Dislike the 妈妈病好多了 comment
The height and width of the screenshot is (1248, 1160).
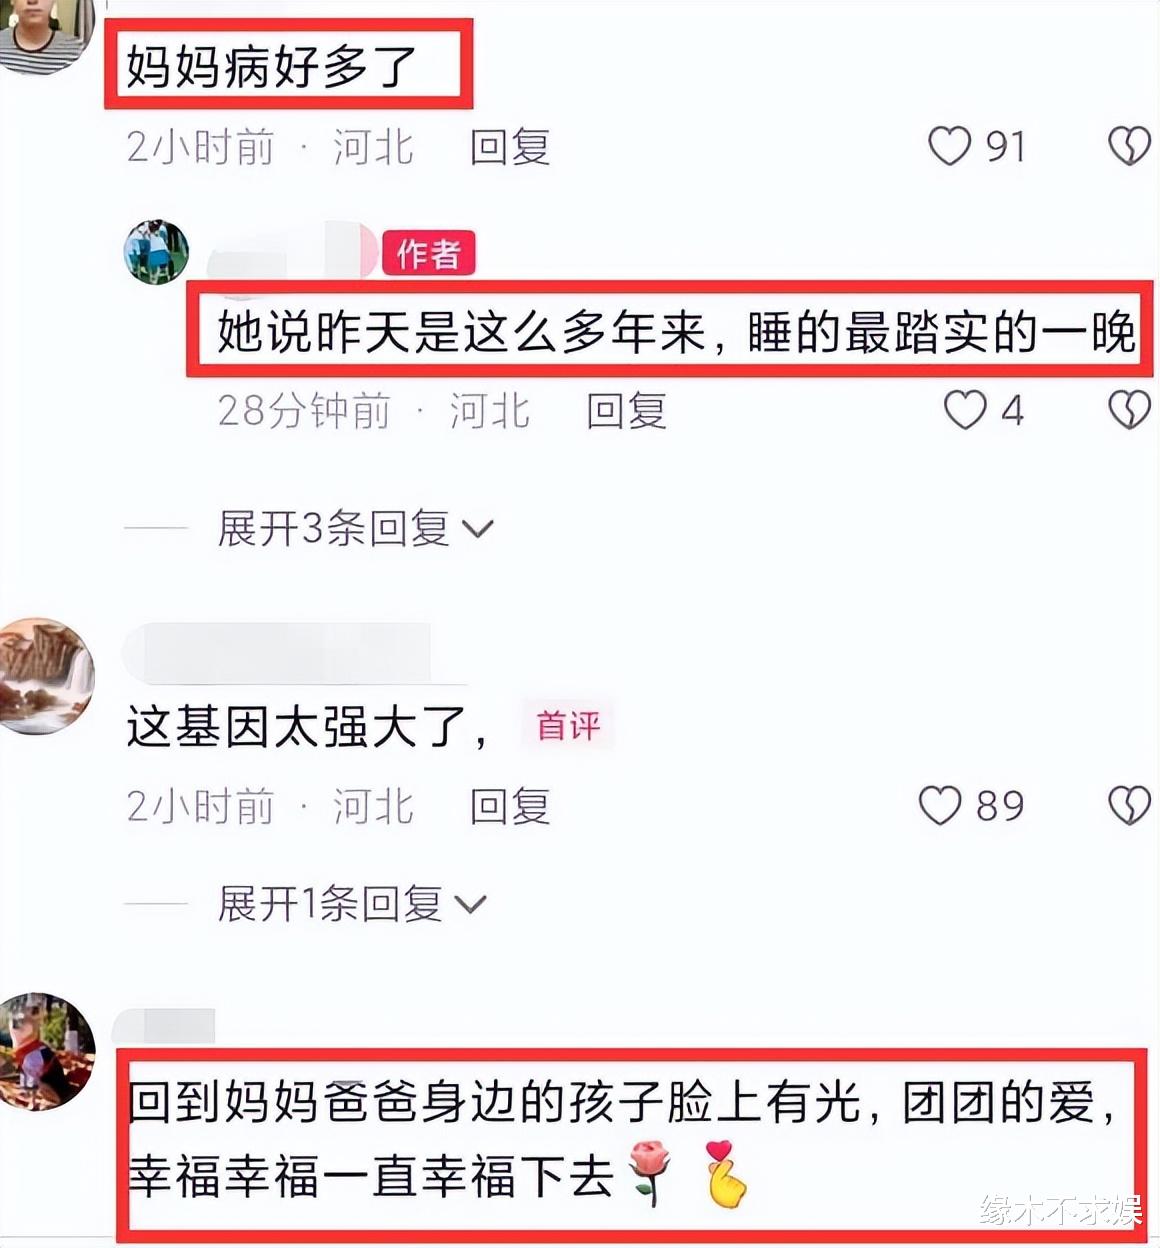pos(1129,146)
